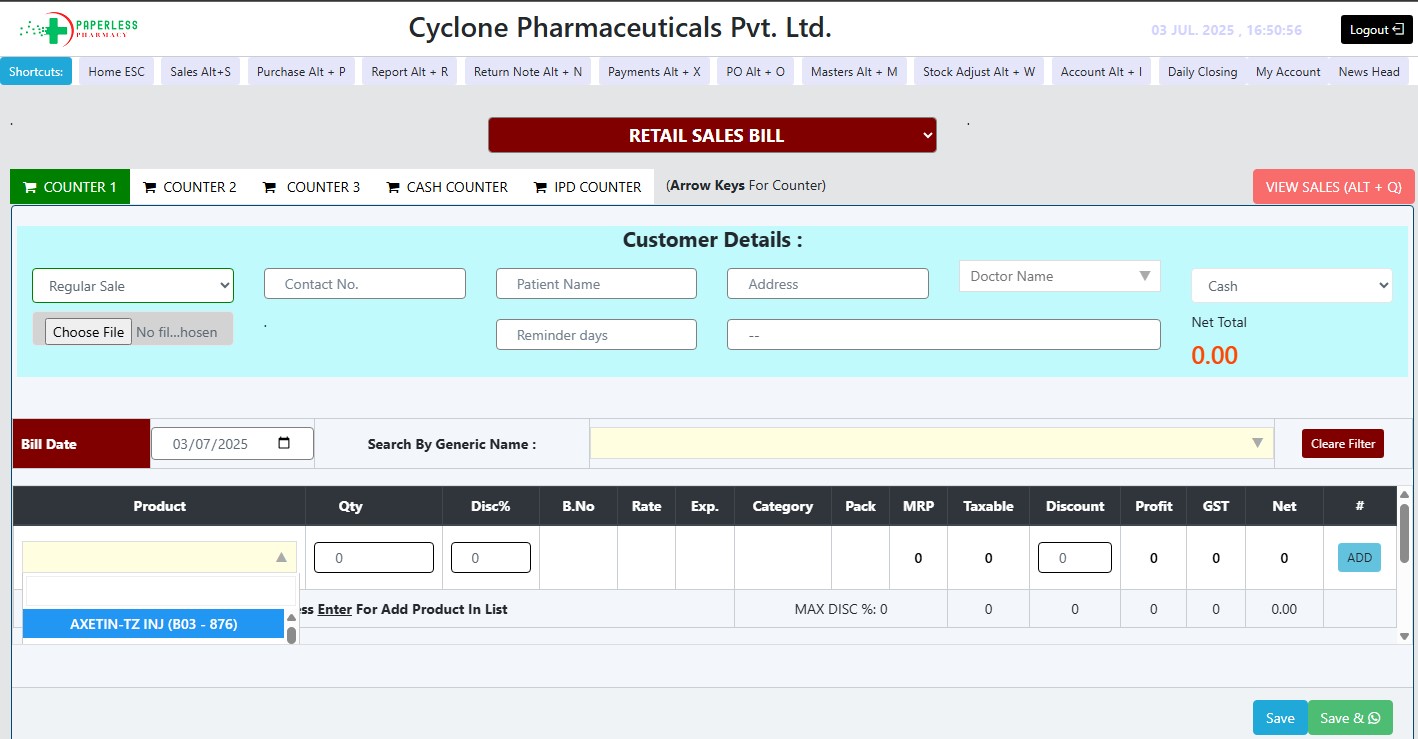The height and width of the screenshot is (739, 1418).
Task: Click the table's vertical scrollbar
Action: [x=1404, y=533]
